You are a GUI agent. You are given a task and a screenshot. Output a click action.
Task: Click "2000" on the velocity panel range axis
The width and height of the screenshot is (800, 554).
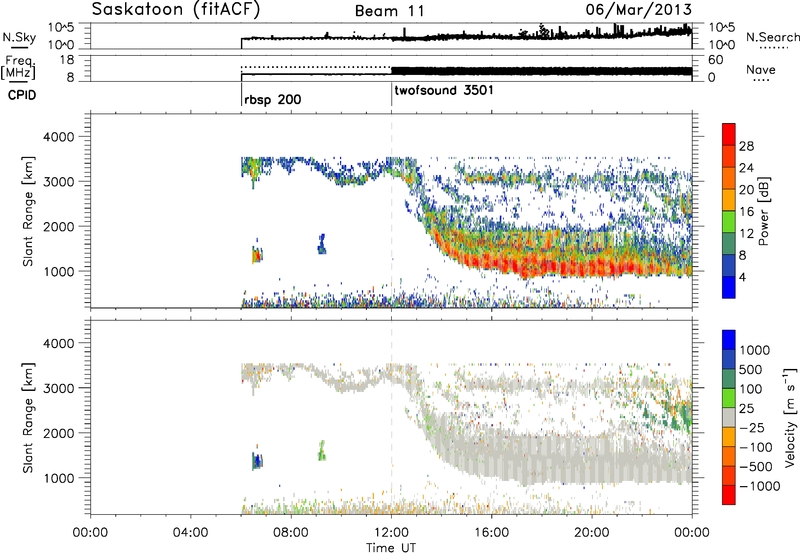click(58, 433)
